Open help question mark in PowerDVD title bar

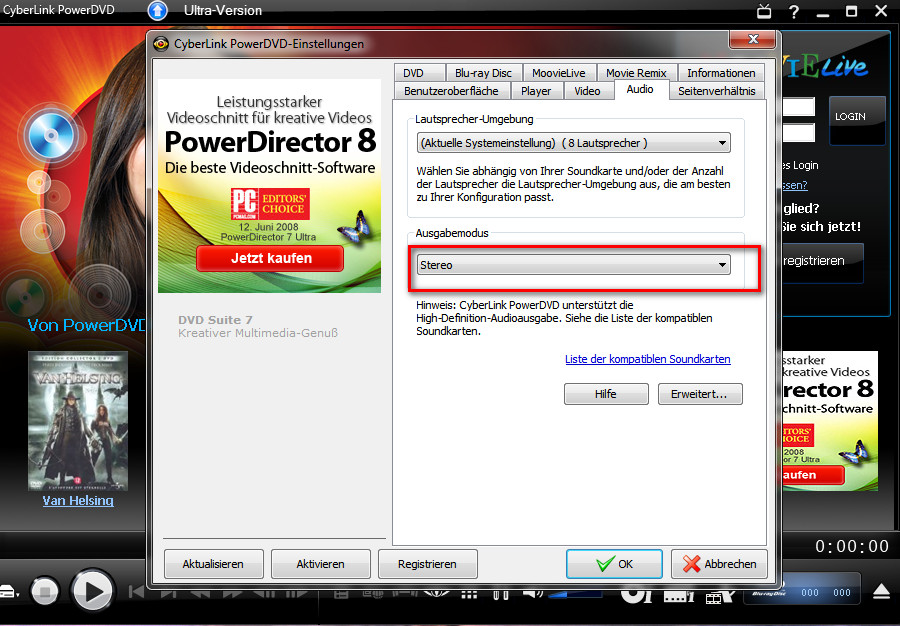794,11
